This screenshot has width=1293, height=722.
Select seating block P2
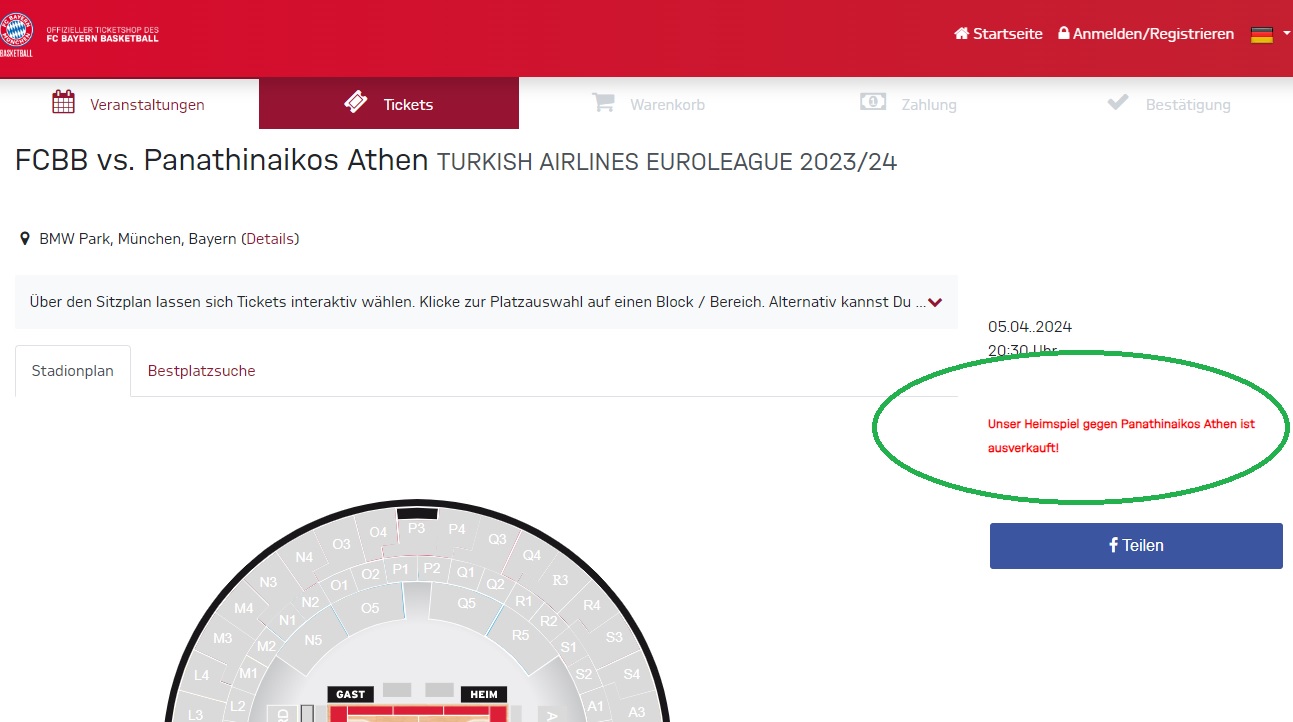coord(432,568)
